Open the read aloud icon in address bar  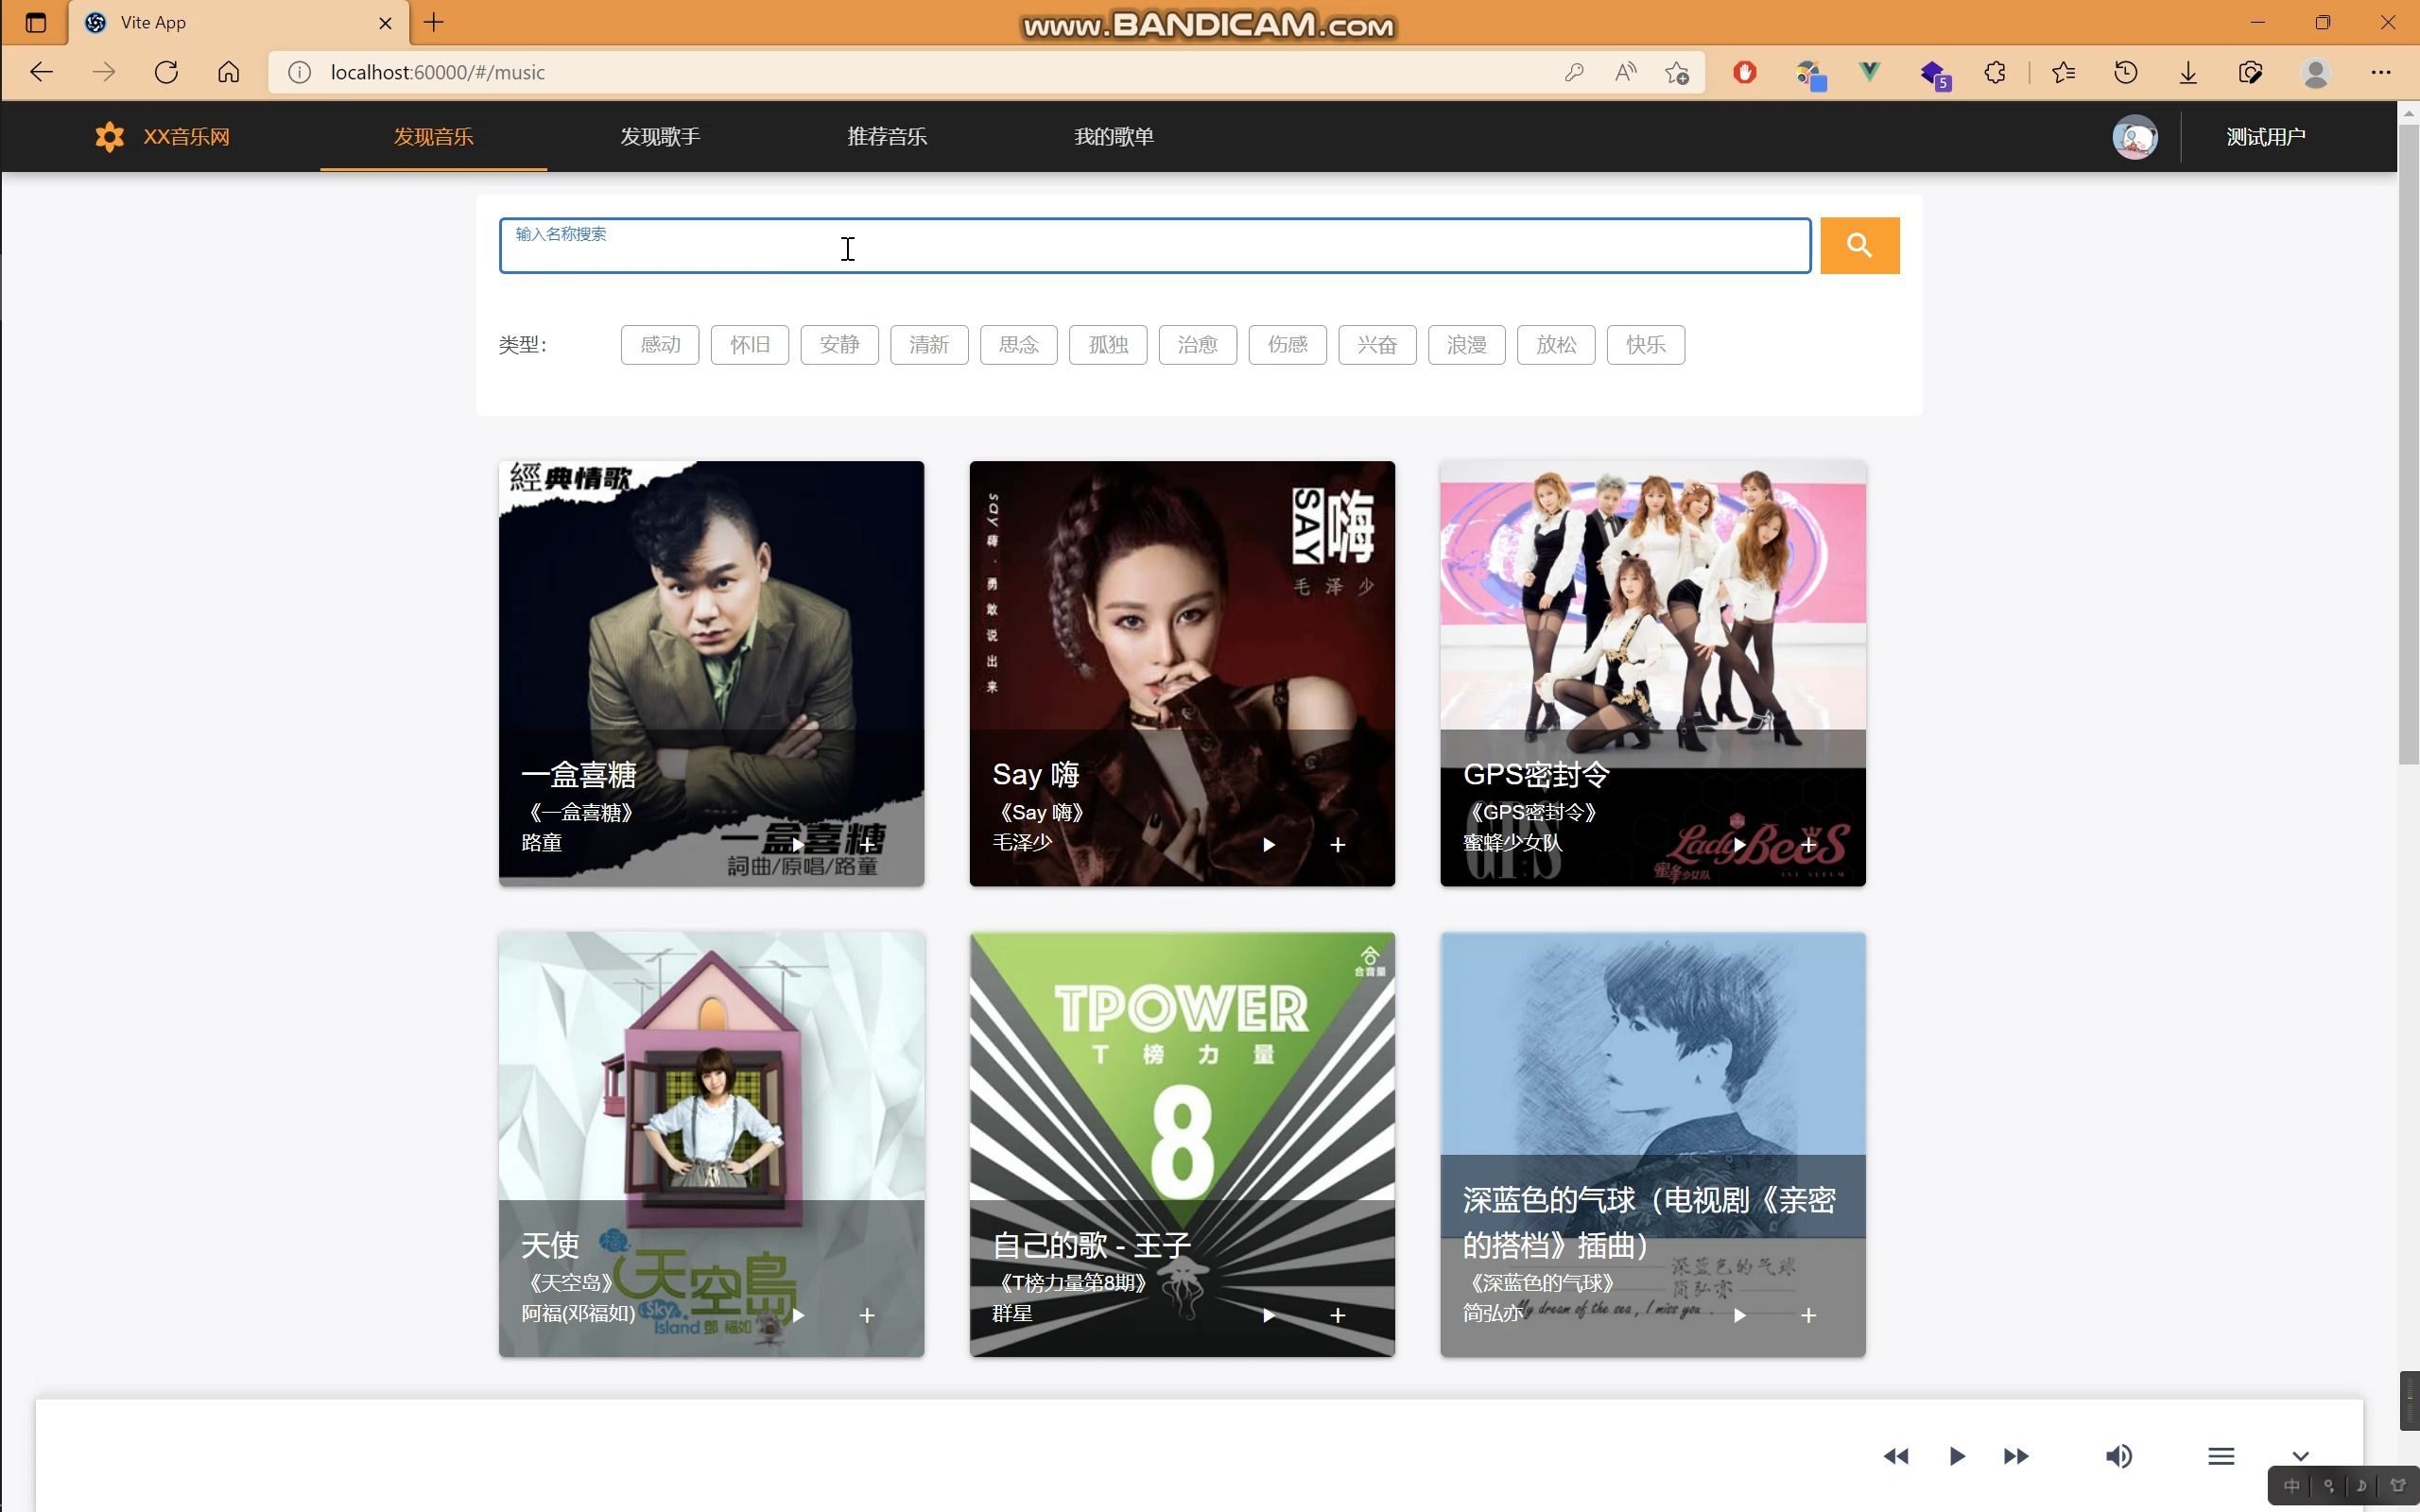1626,72
